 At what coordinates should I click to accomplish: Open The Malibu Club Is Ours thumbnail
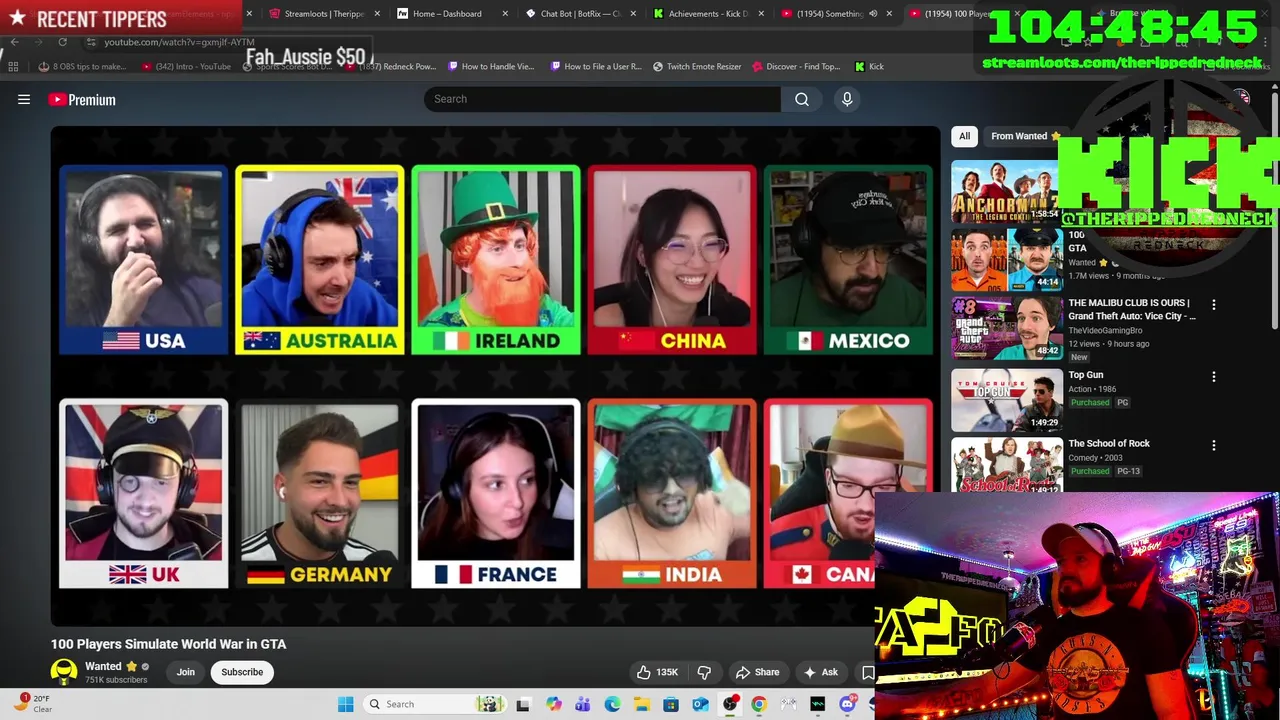pos(1006,327)
